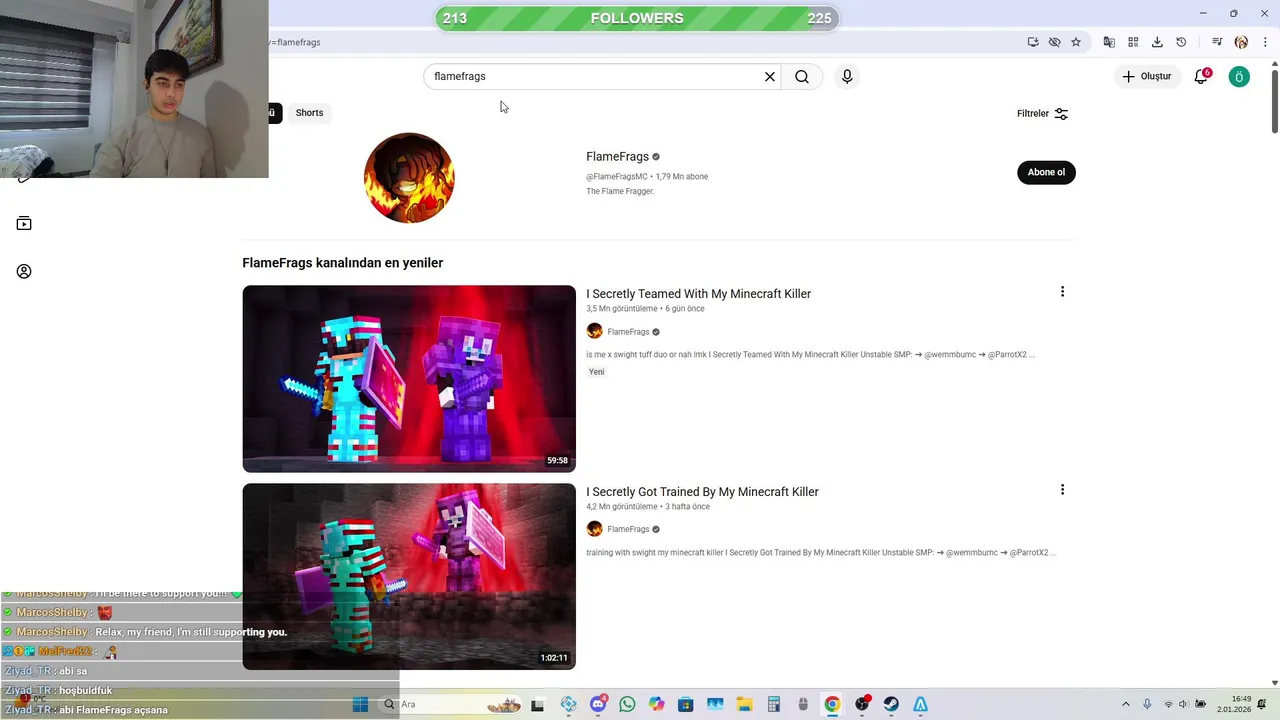Open the Chrome profile picture
This screenshot has height=720, width=1280.
tap(1241, 42)
